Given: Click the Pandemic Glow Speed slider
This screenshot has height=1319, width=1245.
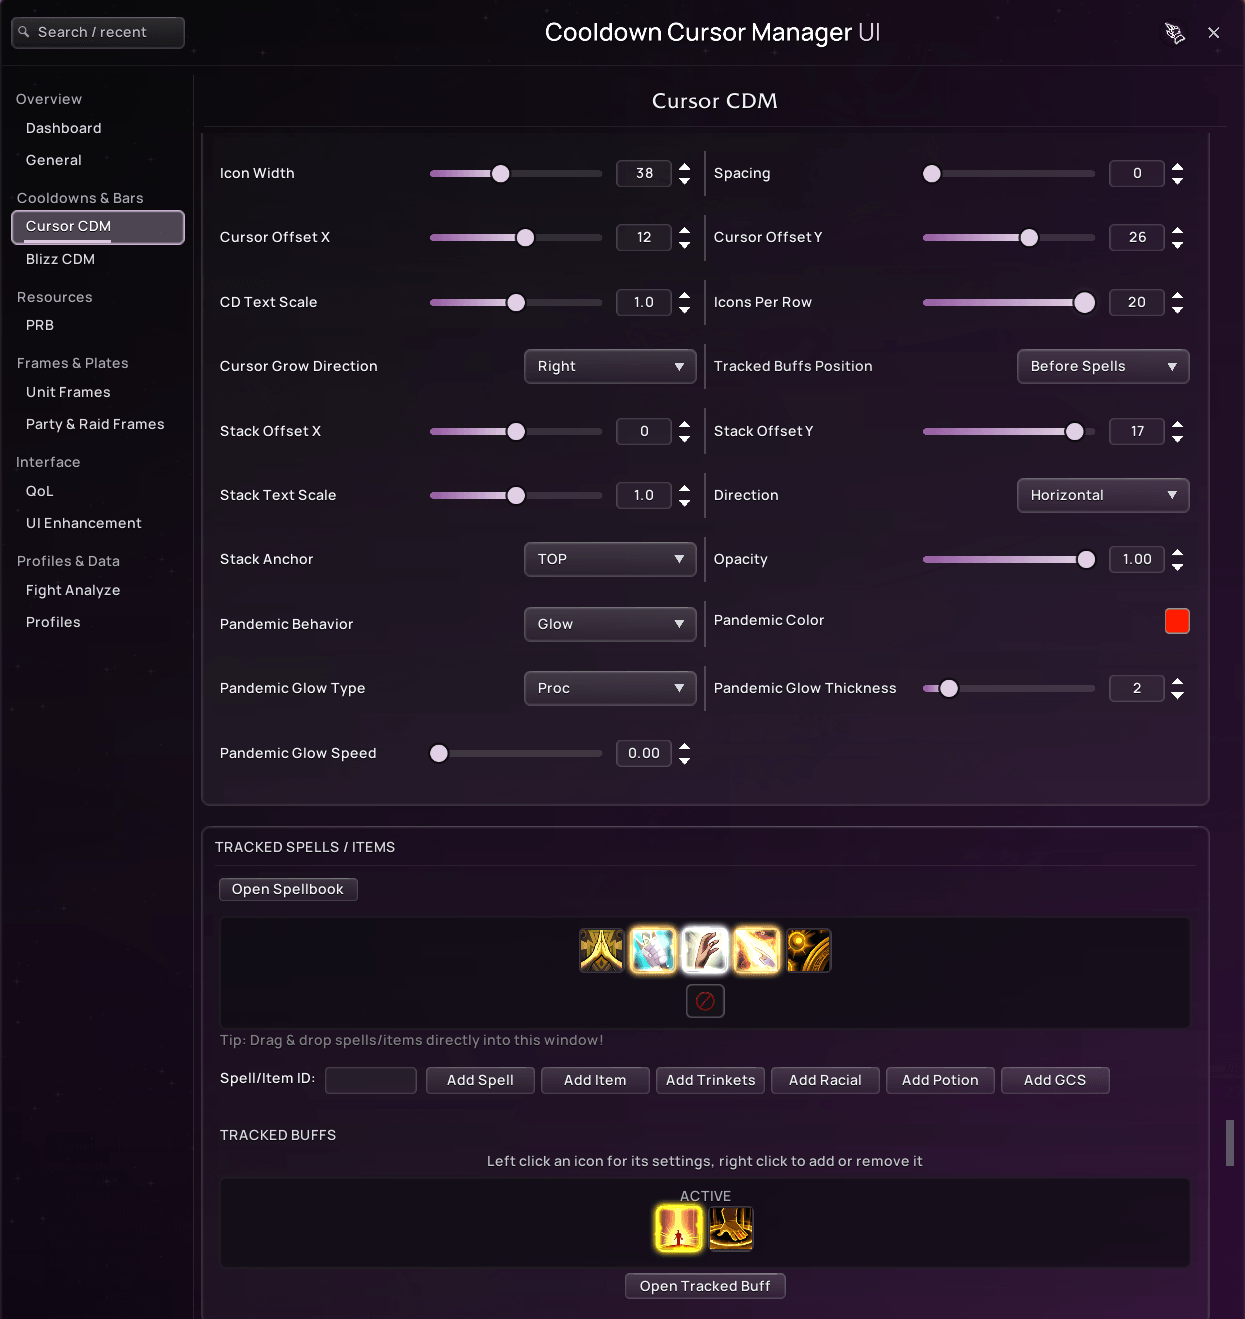Looking at the screenshot, I should [x=516, y=753].
